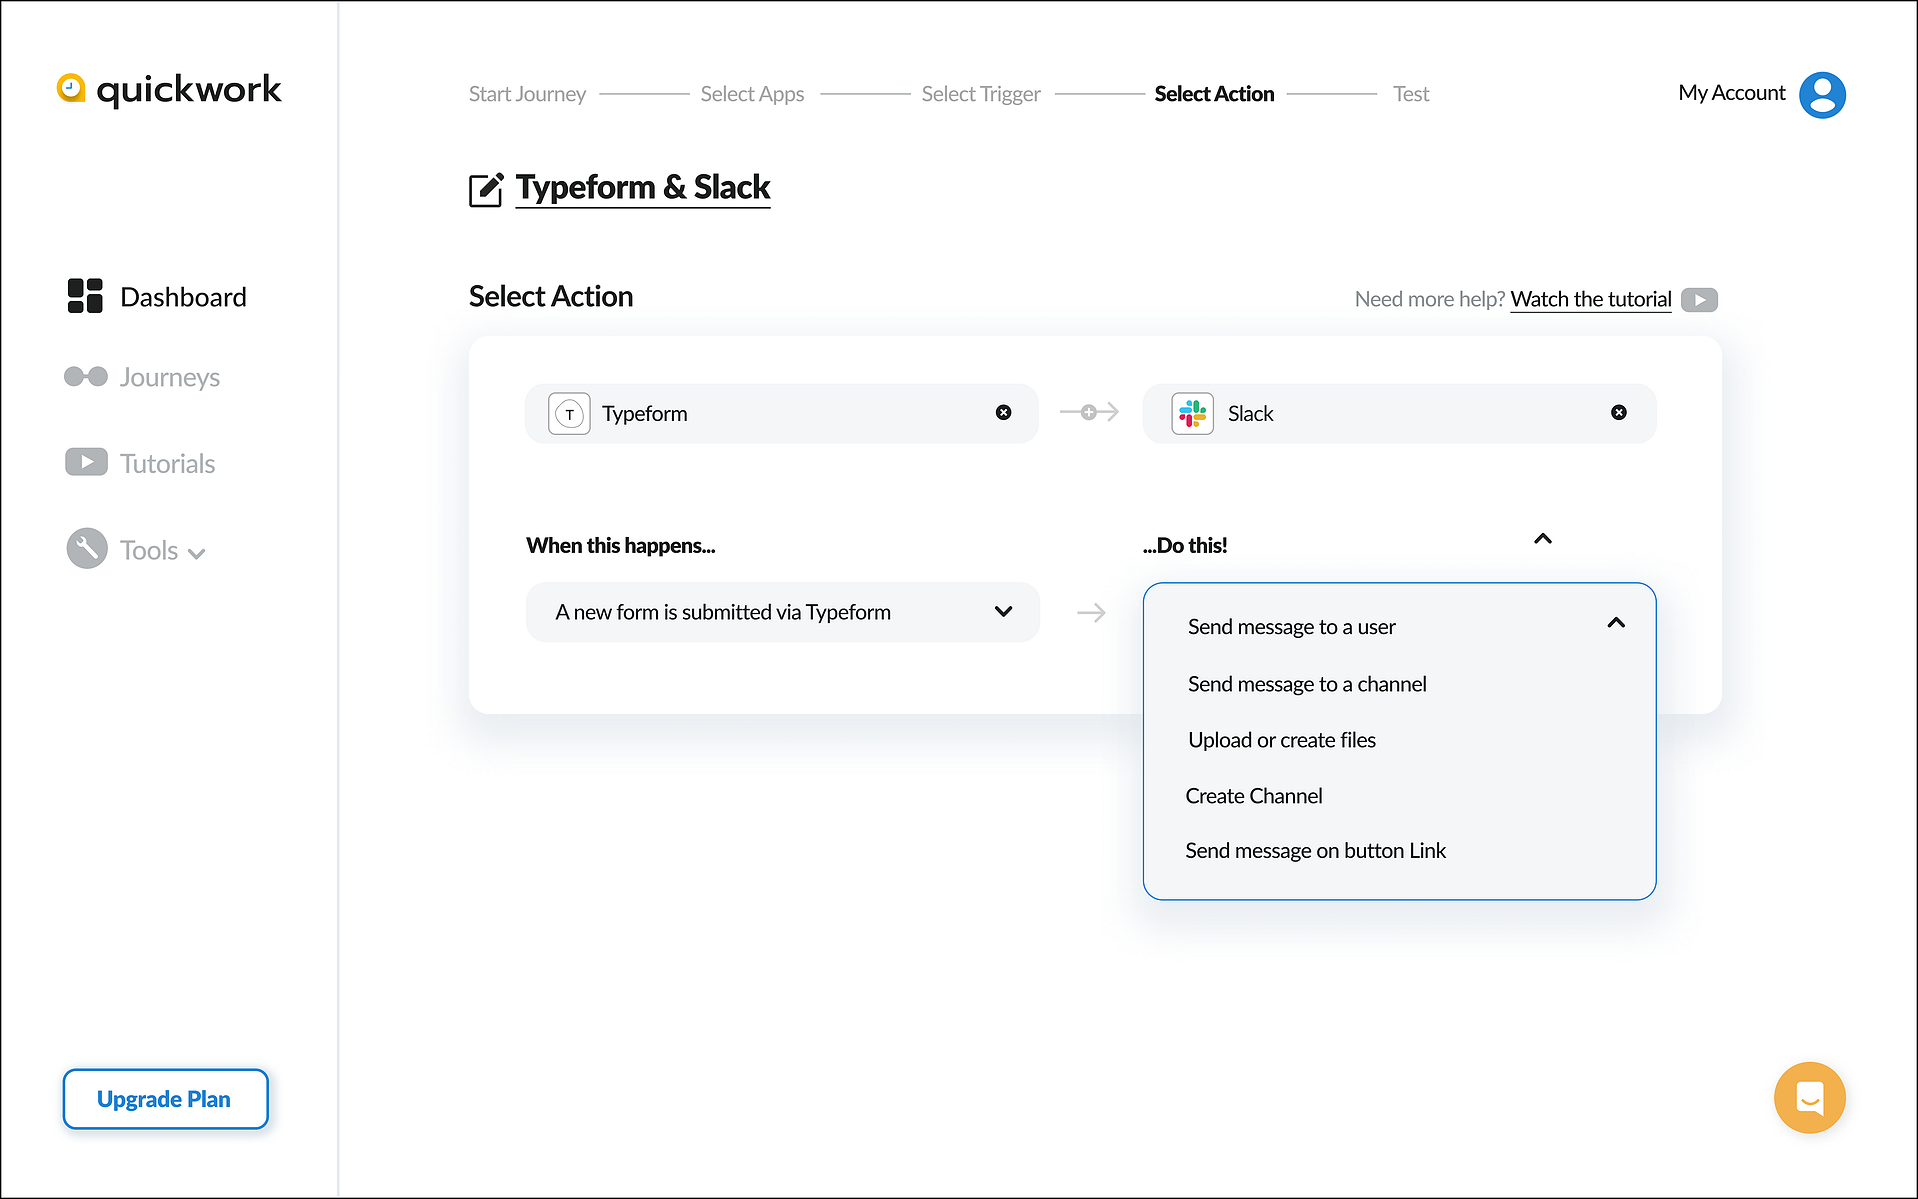Go to Select Trigger step
1918x1199 pixels.
click(981, 94)
